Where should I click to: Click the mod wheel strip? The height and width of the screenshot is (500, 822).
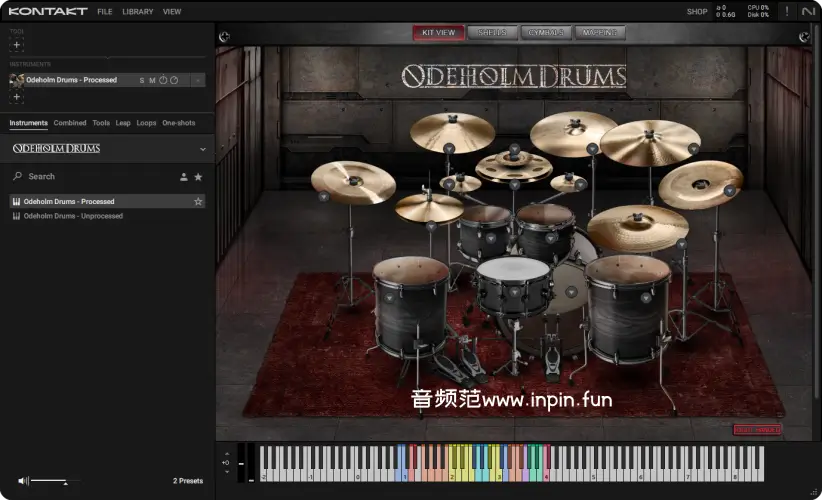point(251,463)
